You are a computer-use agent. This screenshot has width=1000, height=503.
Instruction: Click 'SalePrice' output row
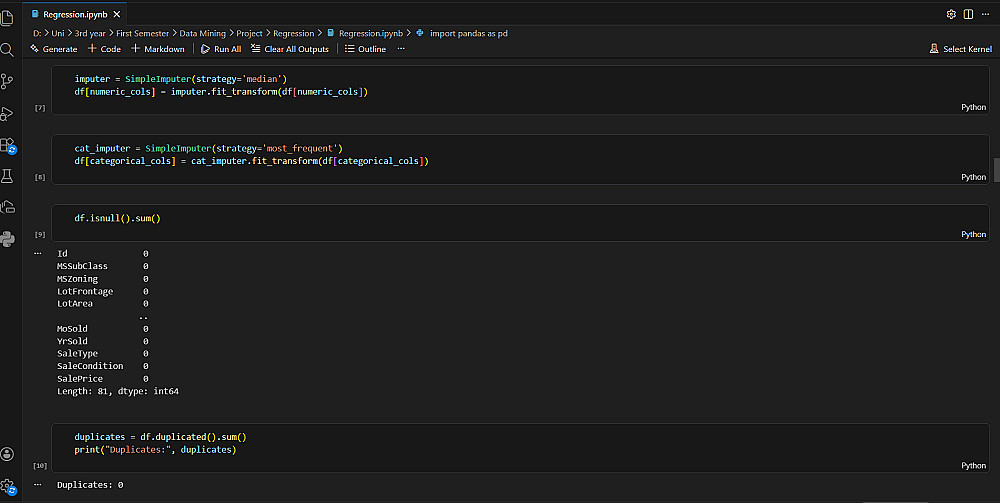[x=103, y=379]
